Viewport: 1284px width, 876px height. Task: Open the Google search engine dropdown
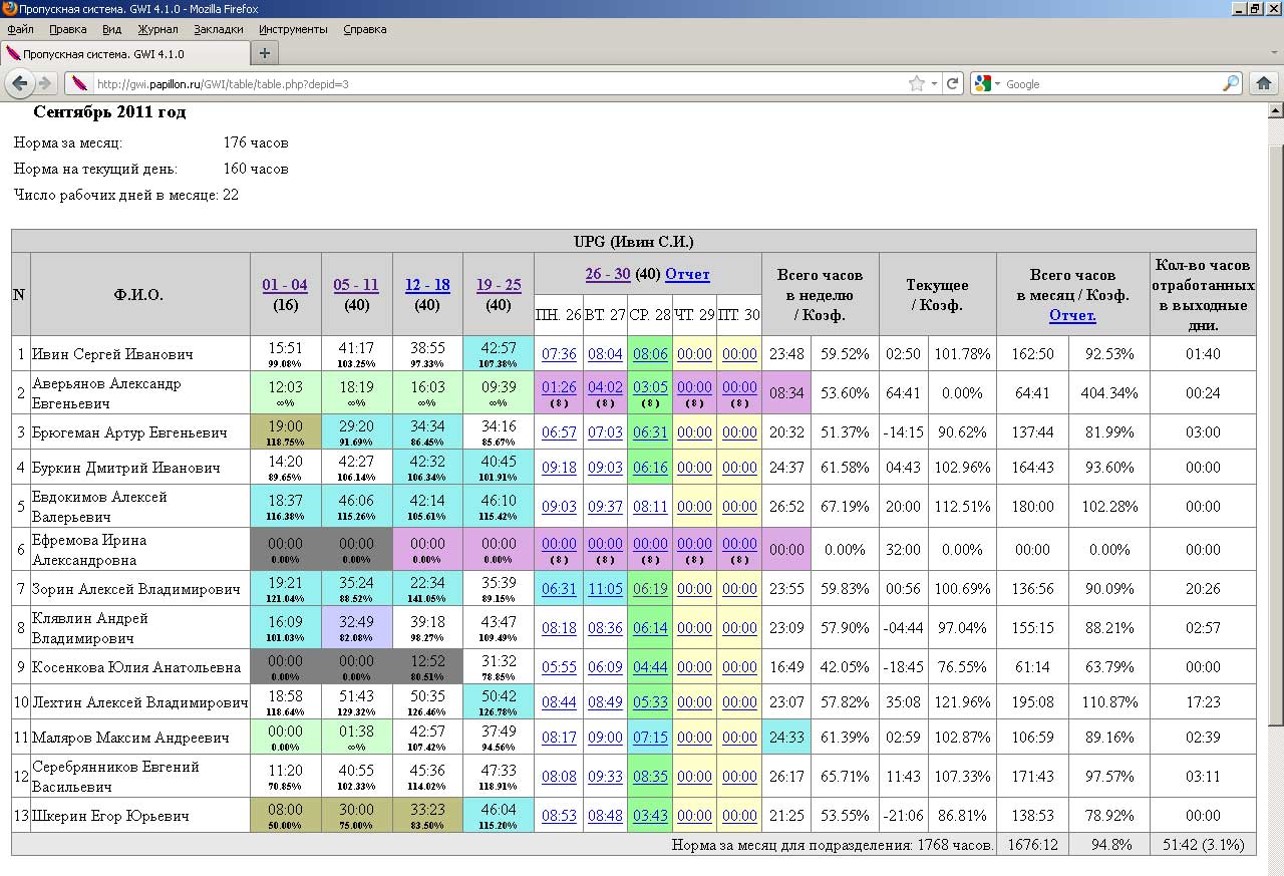pyautogui.click(x=988, y=84)
